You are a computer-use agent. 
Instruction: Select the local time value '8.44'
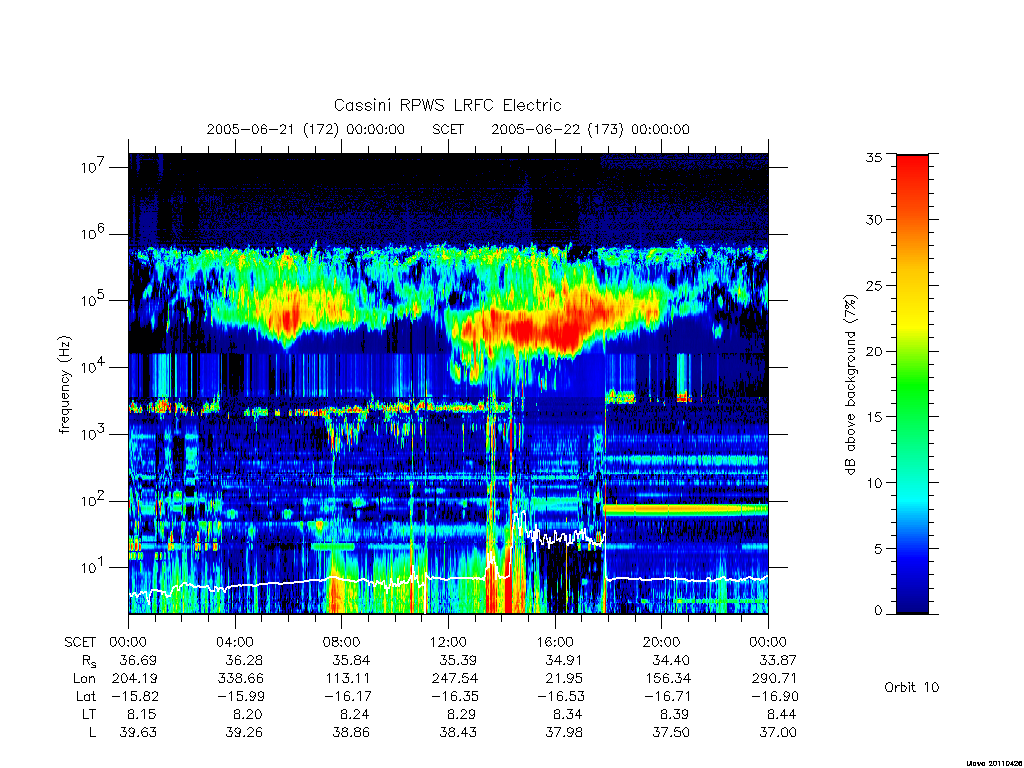coord(782,714)
